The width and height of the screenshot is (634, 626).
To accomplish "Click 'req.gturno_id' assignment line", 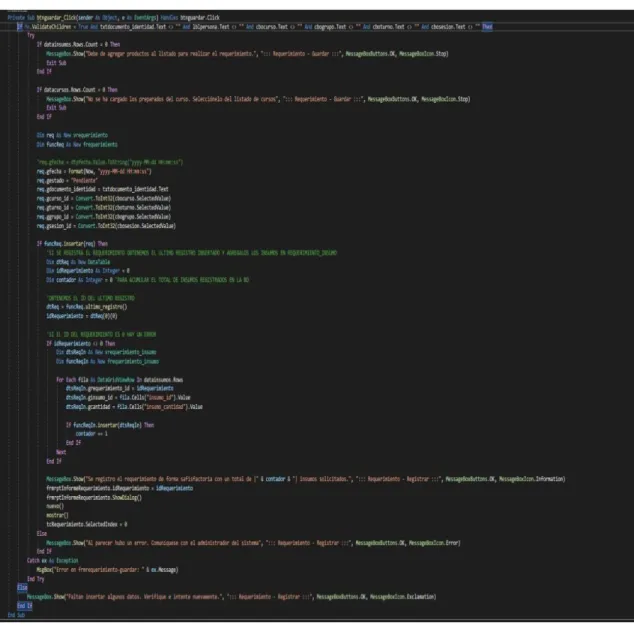I will click(104, 207).
